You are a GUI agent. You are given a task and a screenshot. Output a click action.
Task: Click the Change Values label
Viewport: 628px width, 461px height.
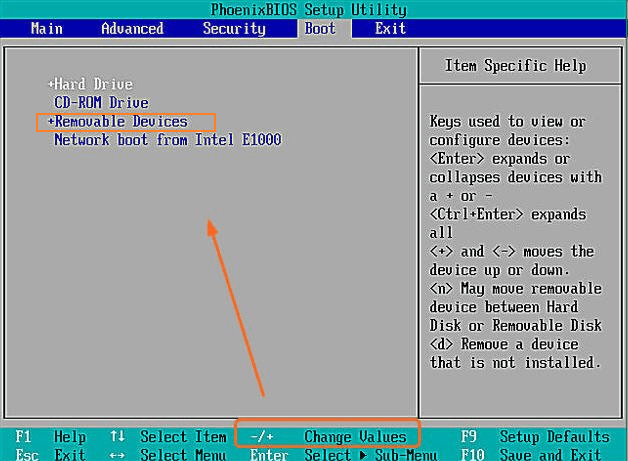[356, 437]
